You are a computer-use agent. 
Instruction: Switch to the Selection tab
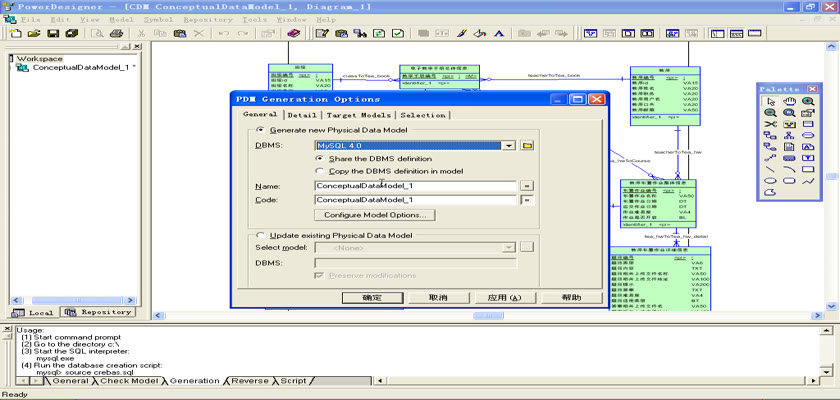[x=423, y=115]
